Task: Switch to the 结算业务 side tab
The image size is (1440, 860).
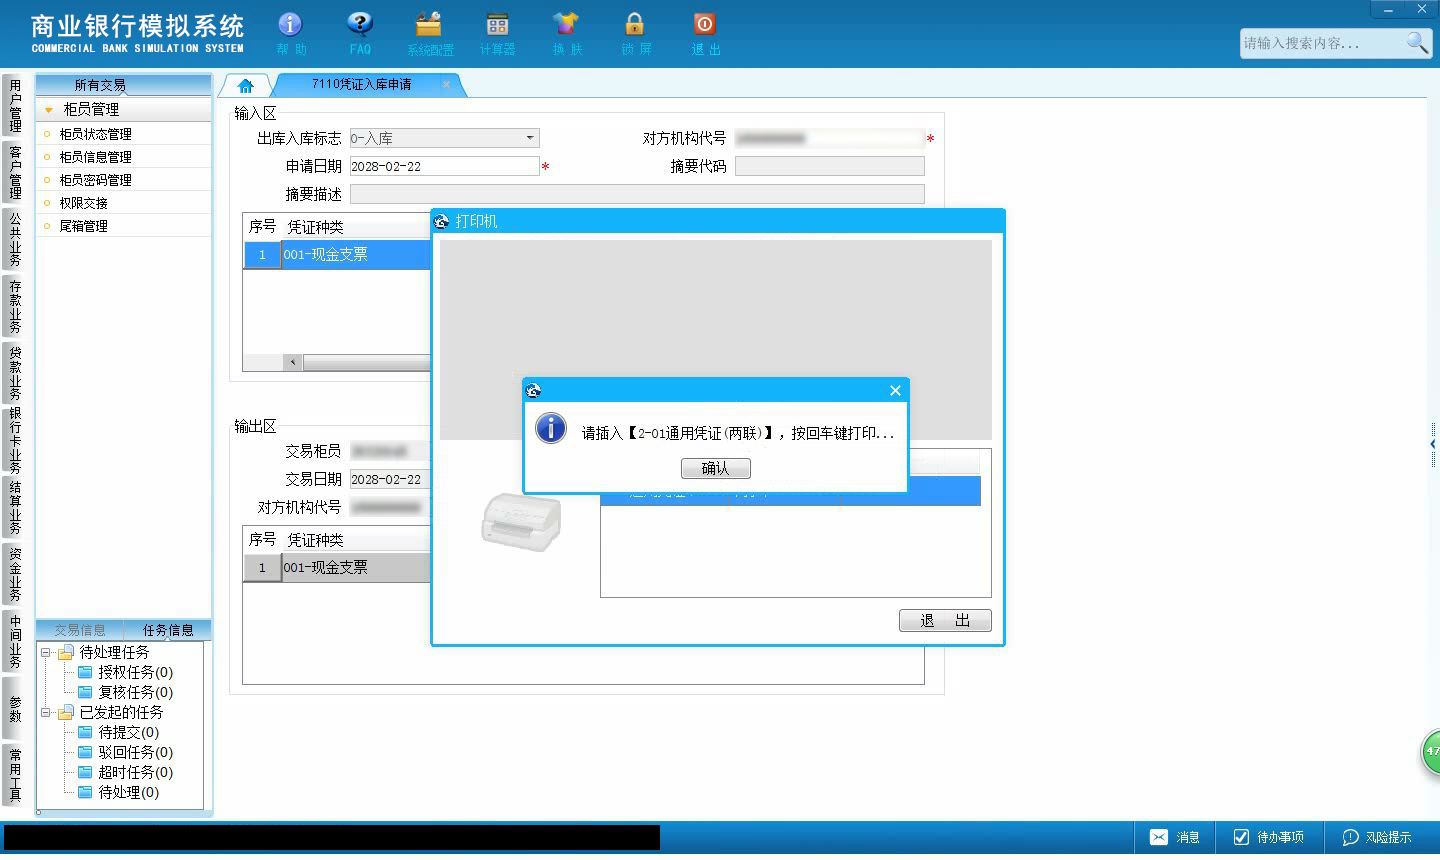Action: [x=14, y=508]
